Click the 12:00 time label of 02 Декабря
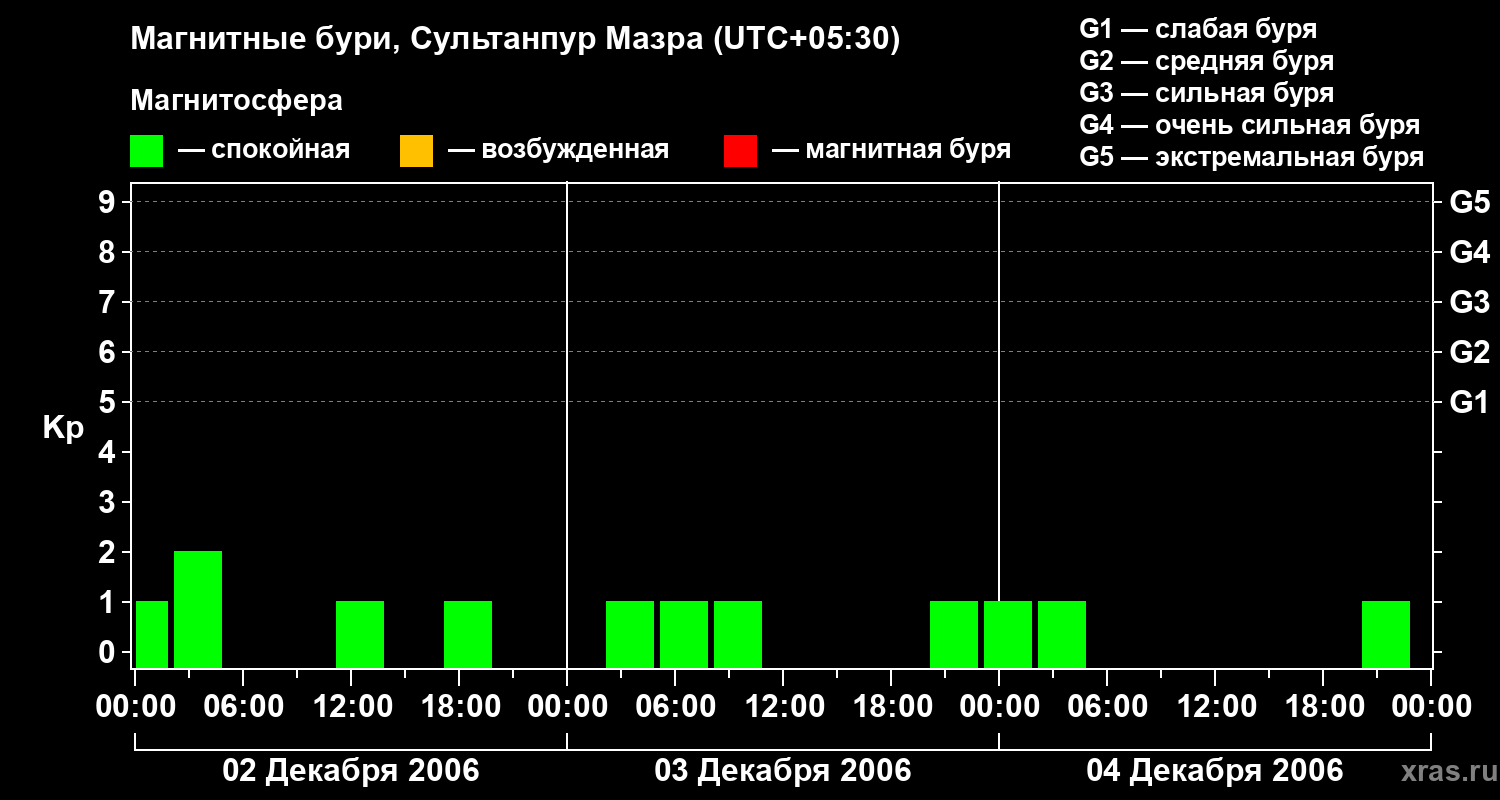This screenshot has width=1500, height=800. click(351, 706)
